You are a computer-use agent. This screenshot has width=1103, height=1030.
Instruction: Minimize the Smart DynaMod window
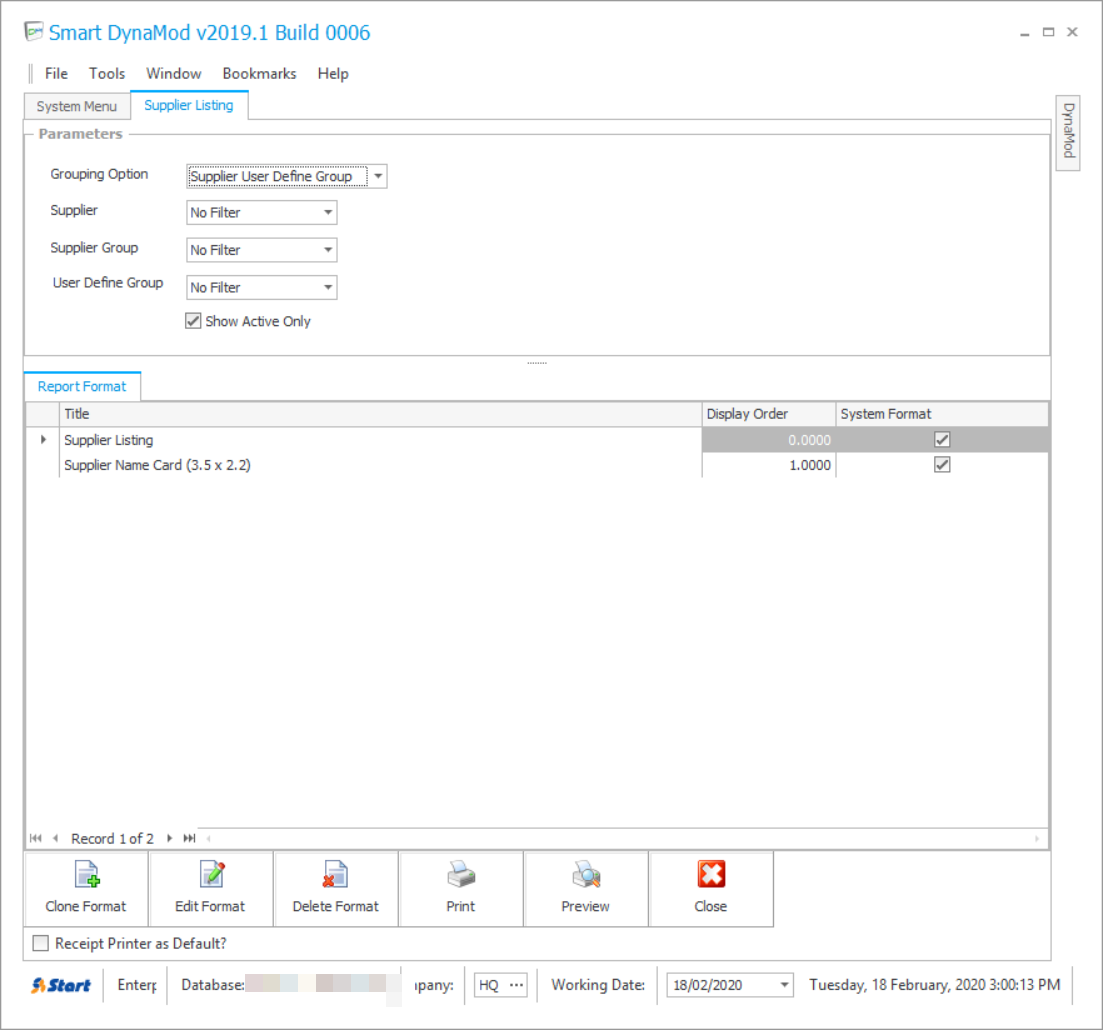(1025, 32)
